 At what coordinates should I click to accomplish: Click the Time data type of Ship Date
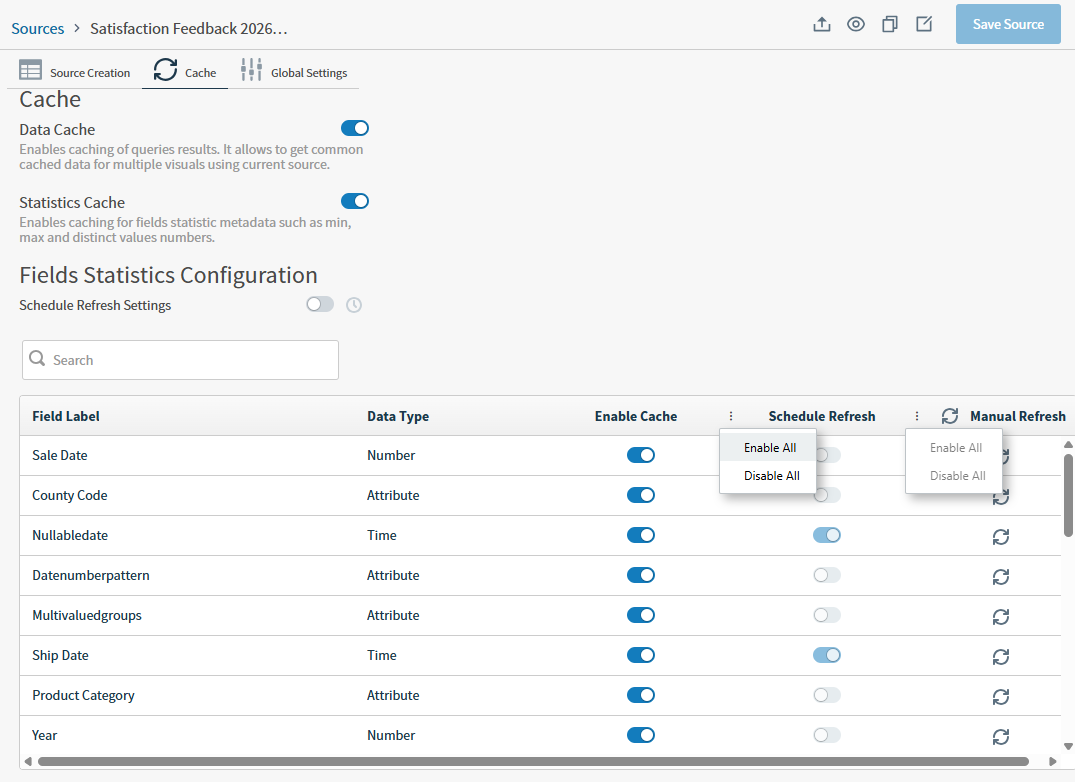382,655
